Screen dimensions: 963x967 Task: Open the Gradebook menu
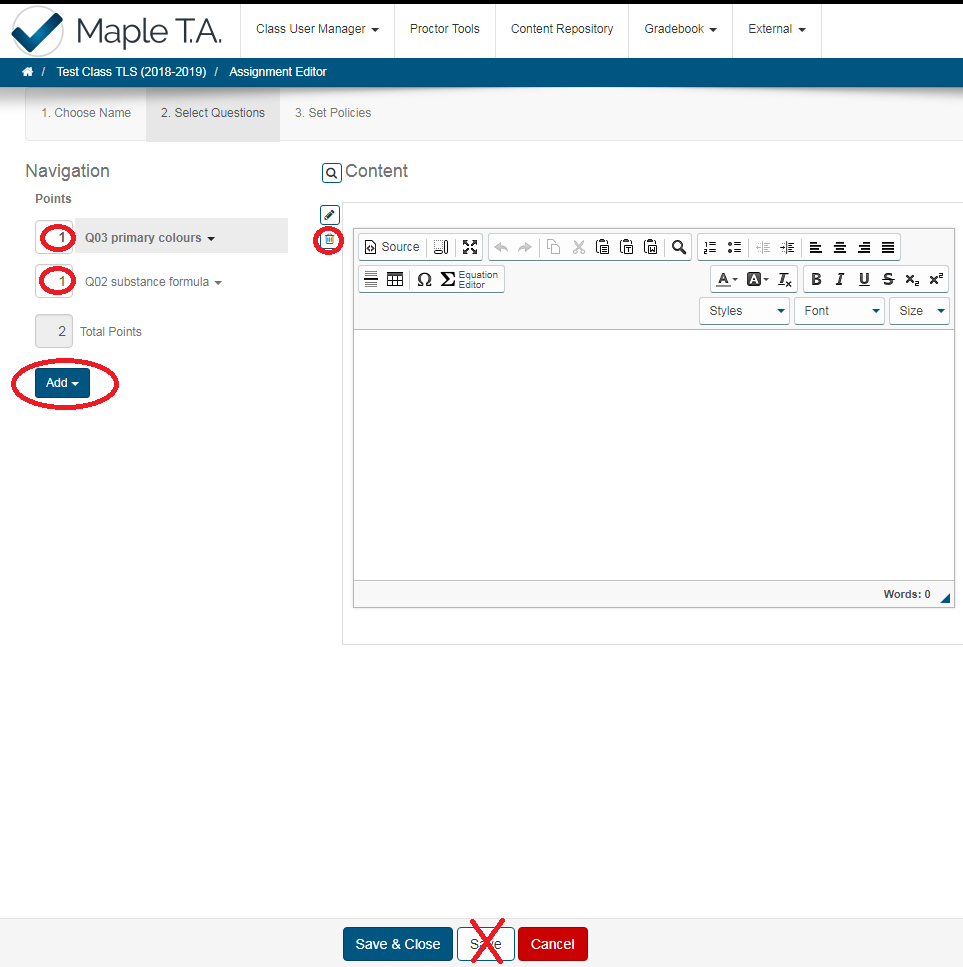pos(680,29)
